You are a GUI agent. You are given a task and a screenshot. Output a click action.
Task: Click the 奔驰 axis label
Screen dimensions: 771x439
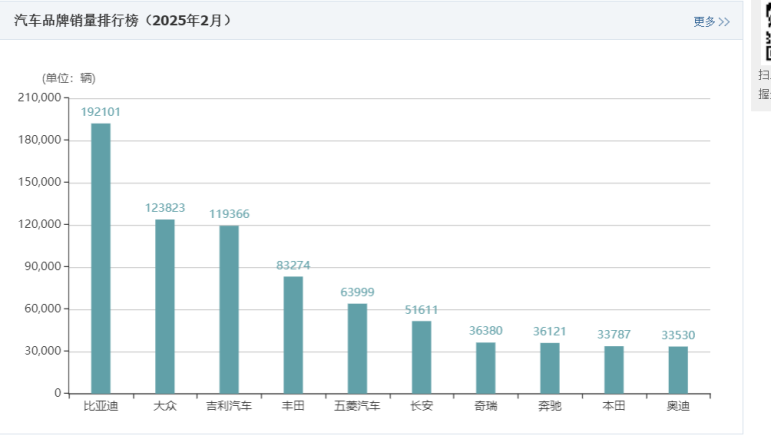550,406
